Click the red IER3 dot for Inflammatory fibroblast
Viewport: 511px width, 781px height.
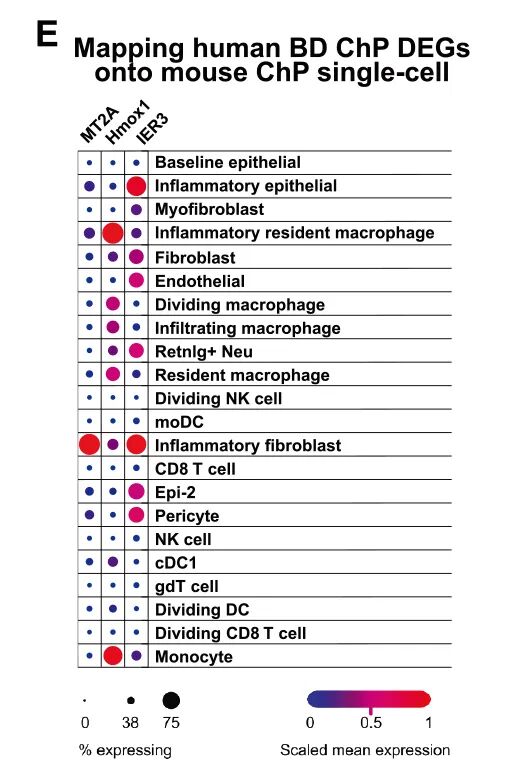tap(136, 444)
